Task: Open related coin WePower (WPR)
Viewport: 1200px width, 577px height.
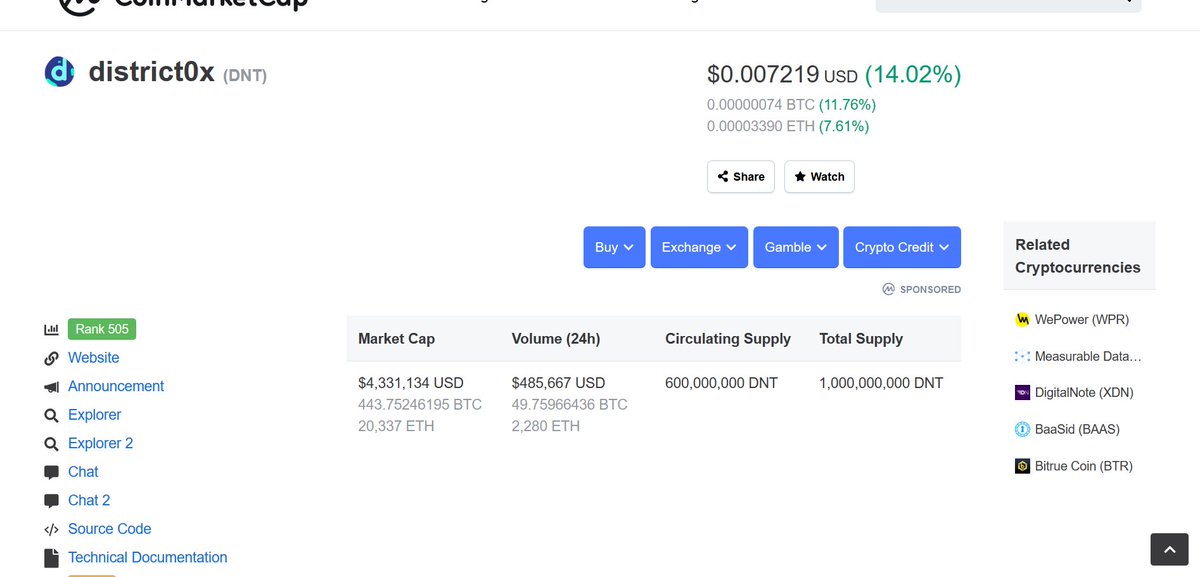Action: point(1082,320)
